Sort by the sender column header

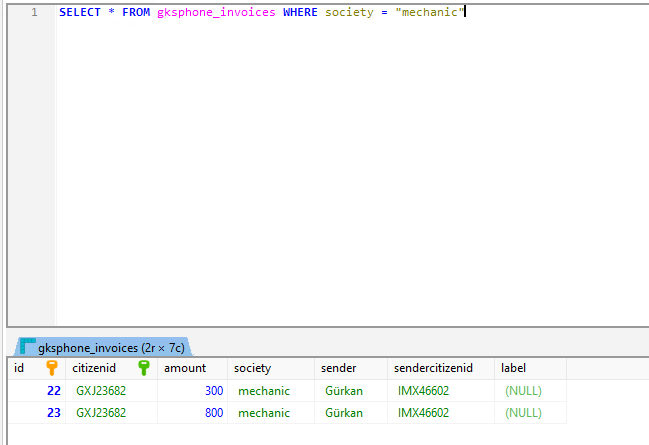pos(351,368)
